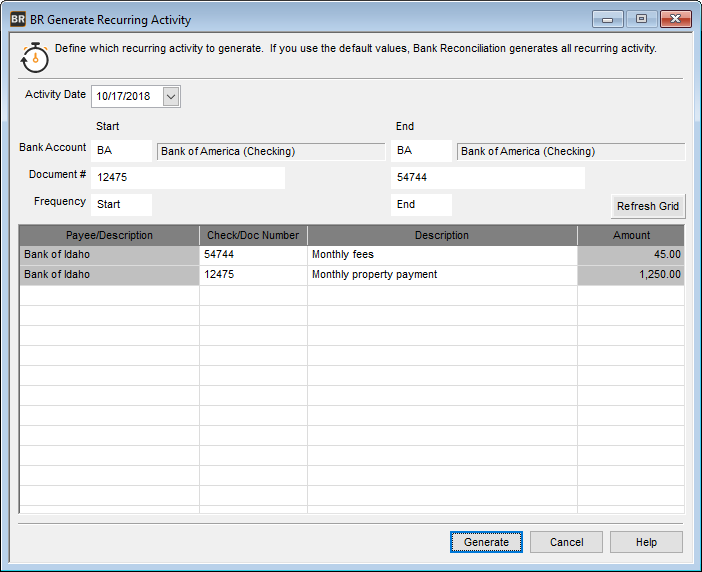This screenshot has width=702, height=572.
Task: Click the Help button
Action: tap(646, 542)
